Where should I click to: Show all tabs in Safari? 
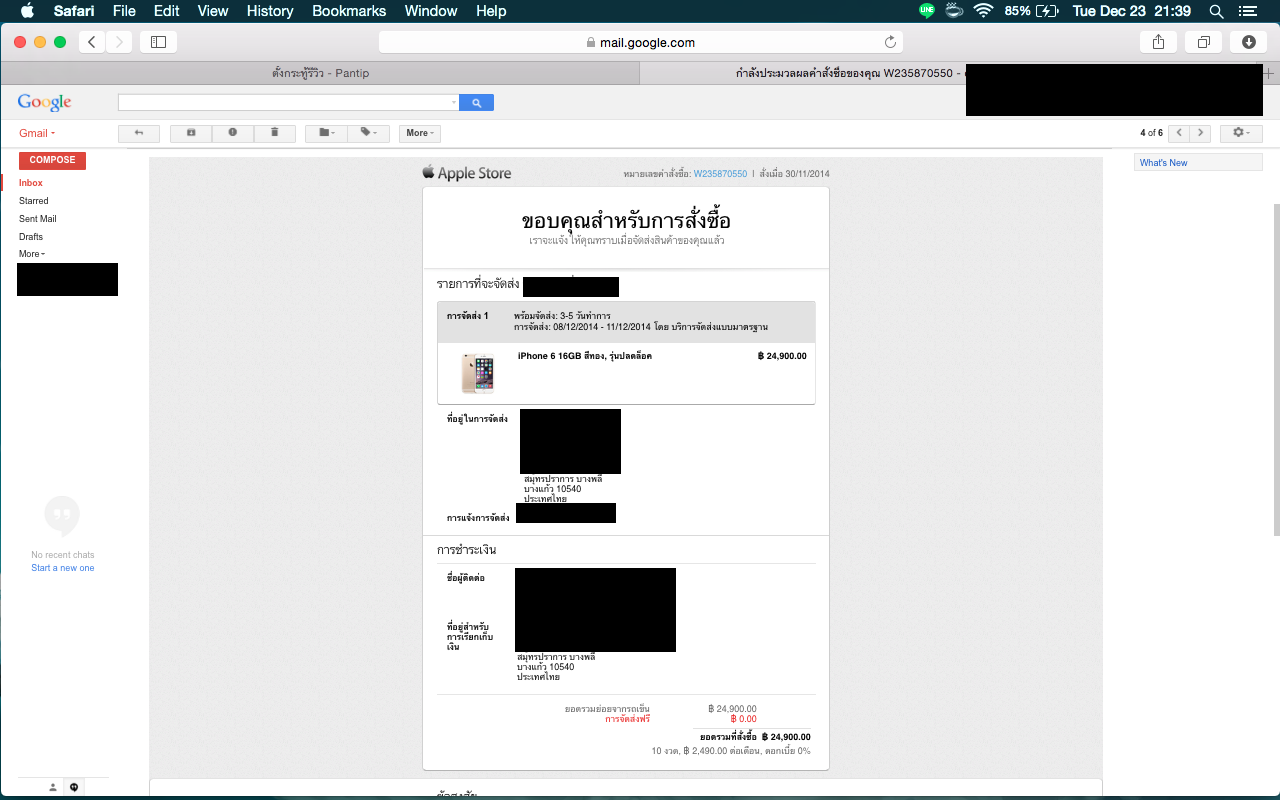click(x=1204, y=42)
